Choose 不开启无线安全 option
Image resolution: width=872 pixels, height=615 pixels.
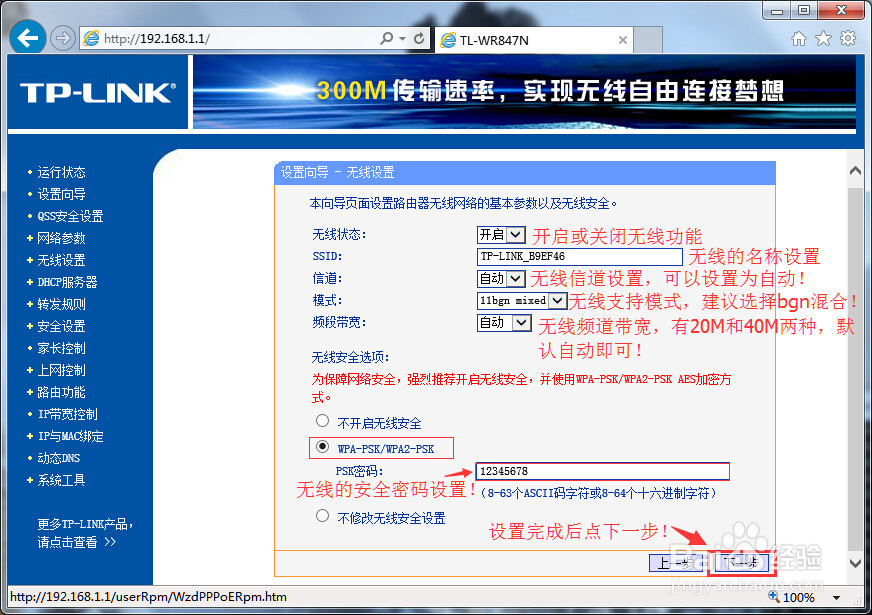click(321, 422)
